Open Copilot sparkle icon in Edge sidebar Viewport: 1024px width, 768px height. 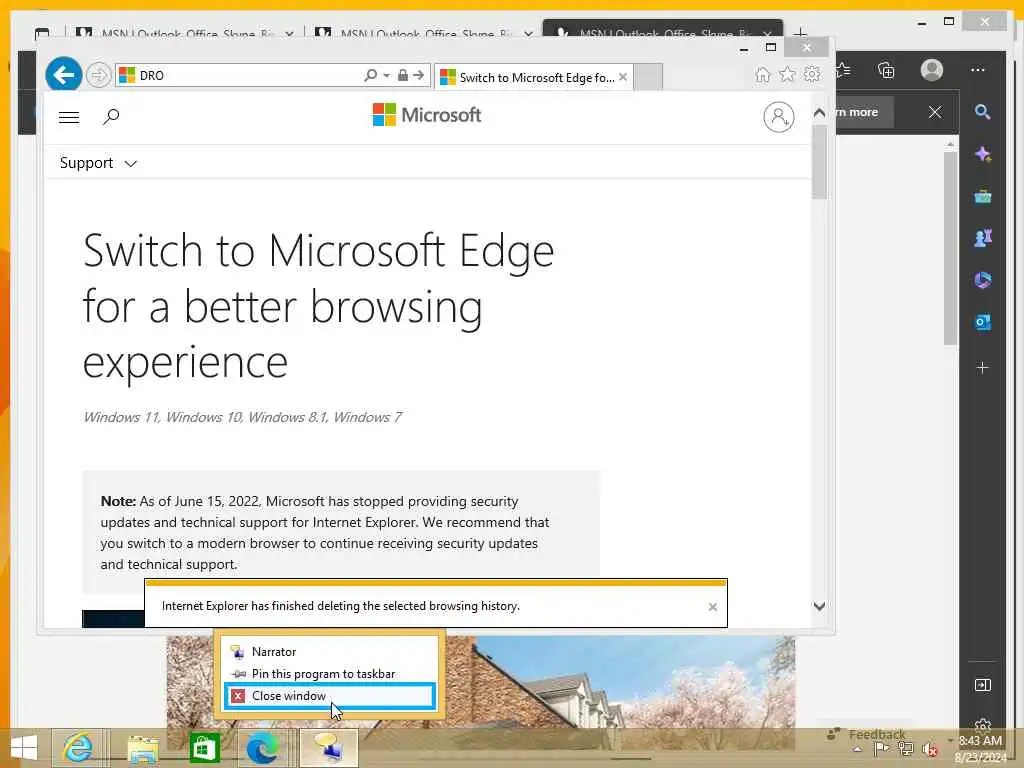(x=982, y=154)
